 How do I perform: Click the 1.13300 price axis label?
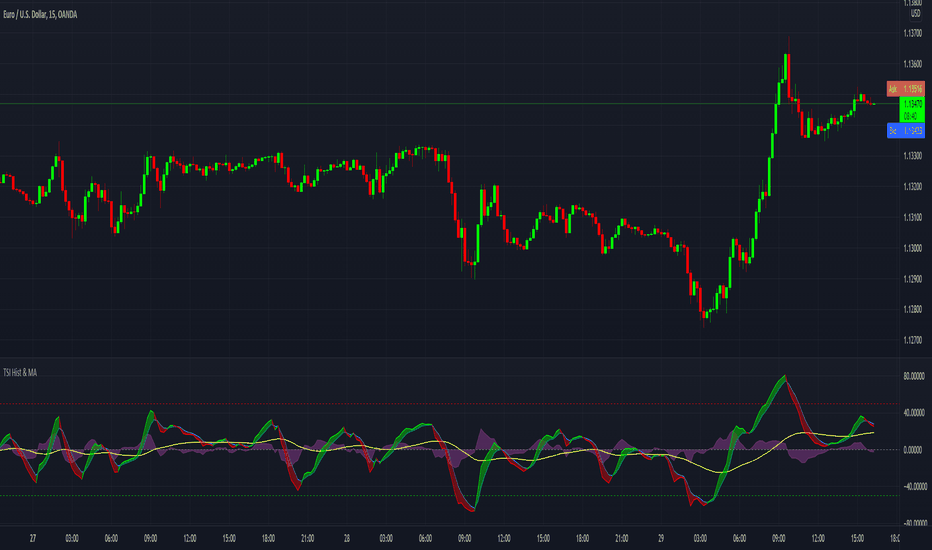coord(912,156)
